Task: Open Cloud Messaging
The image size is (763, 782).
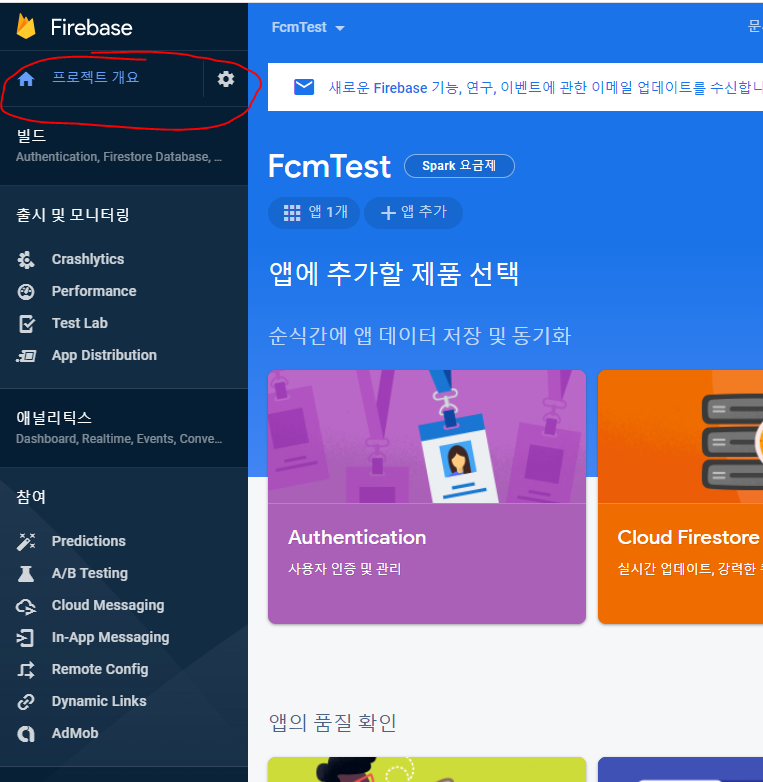Action: 108,605
